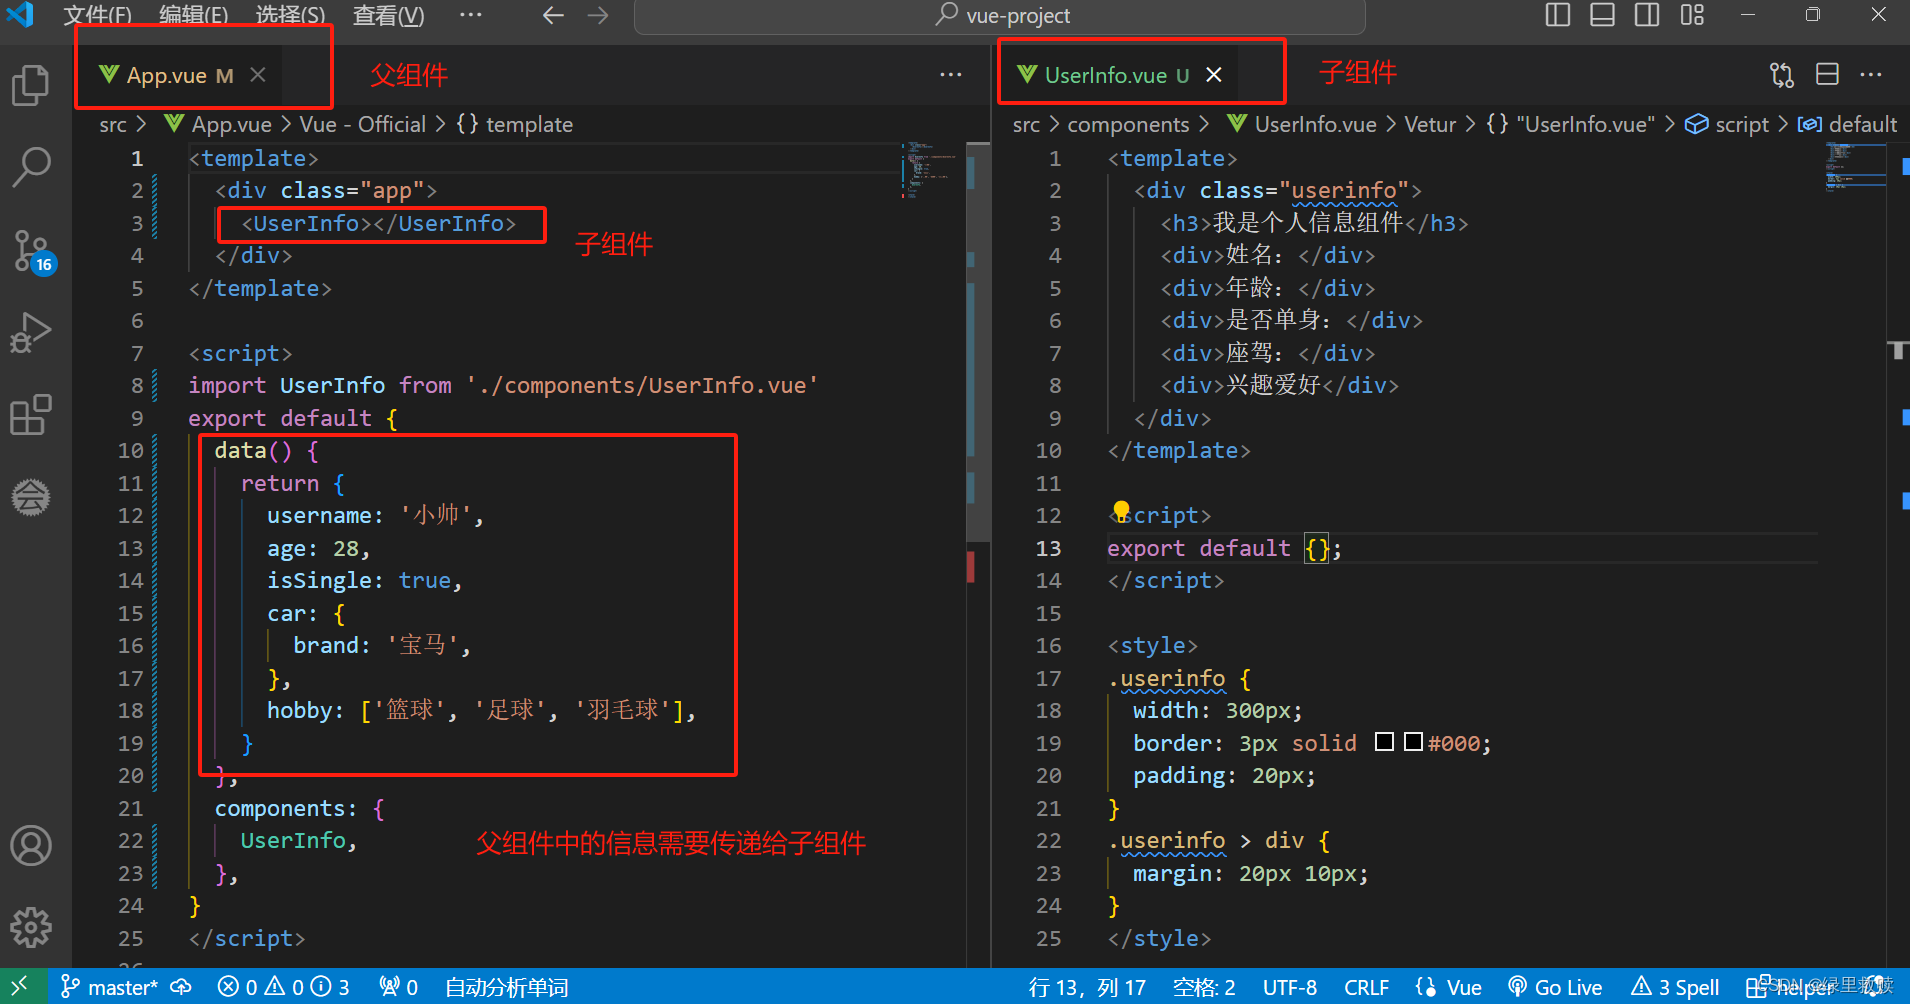The width and height of the screenshot is (1910, 1004).
Task: Click 'components' breadcrumb in right editor
Action: point(1128,124)
